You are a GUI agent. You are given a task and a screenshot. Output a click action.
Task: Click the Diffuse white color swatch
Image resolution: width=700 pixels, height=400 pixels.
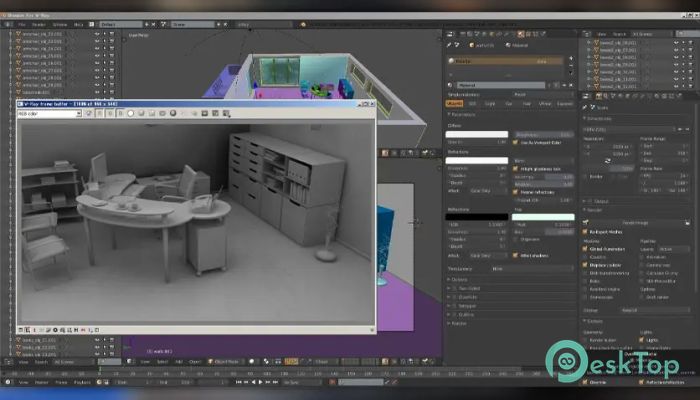click(x=477, y=134)
